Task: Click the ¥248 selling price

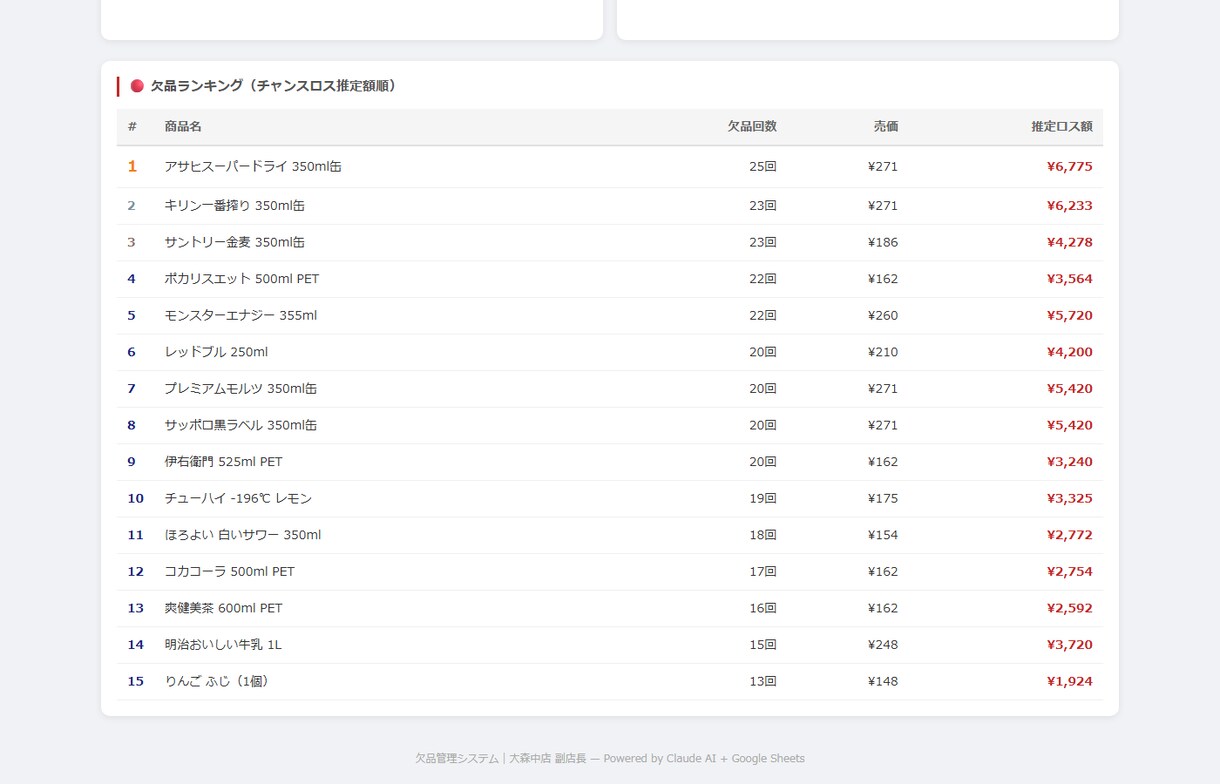Action: tap(883, 645)
